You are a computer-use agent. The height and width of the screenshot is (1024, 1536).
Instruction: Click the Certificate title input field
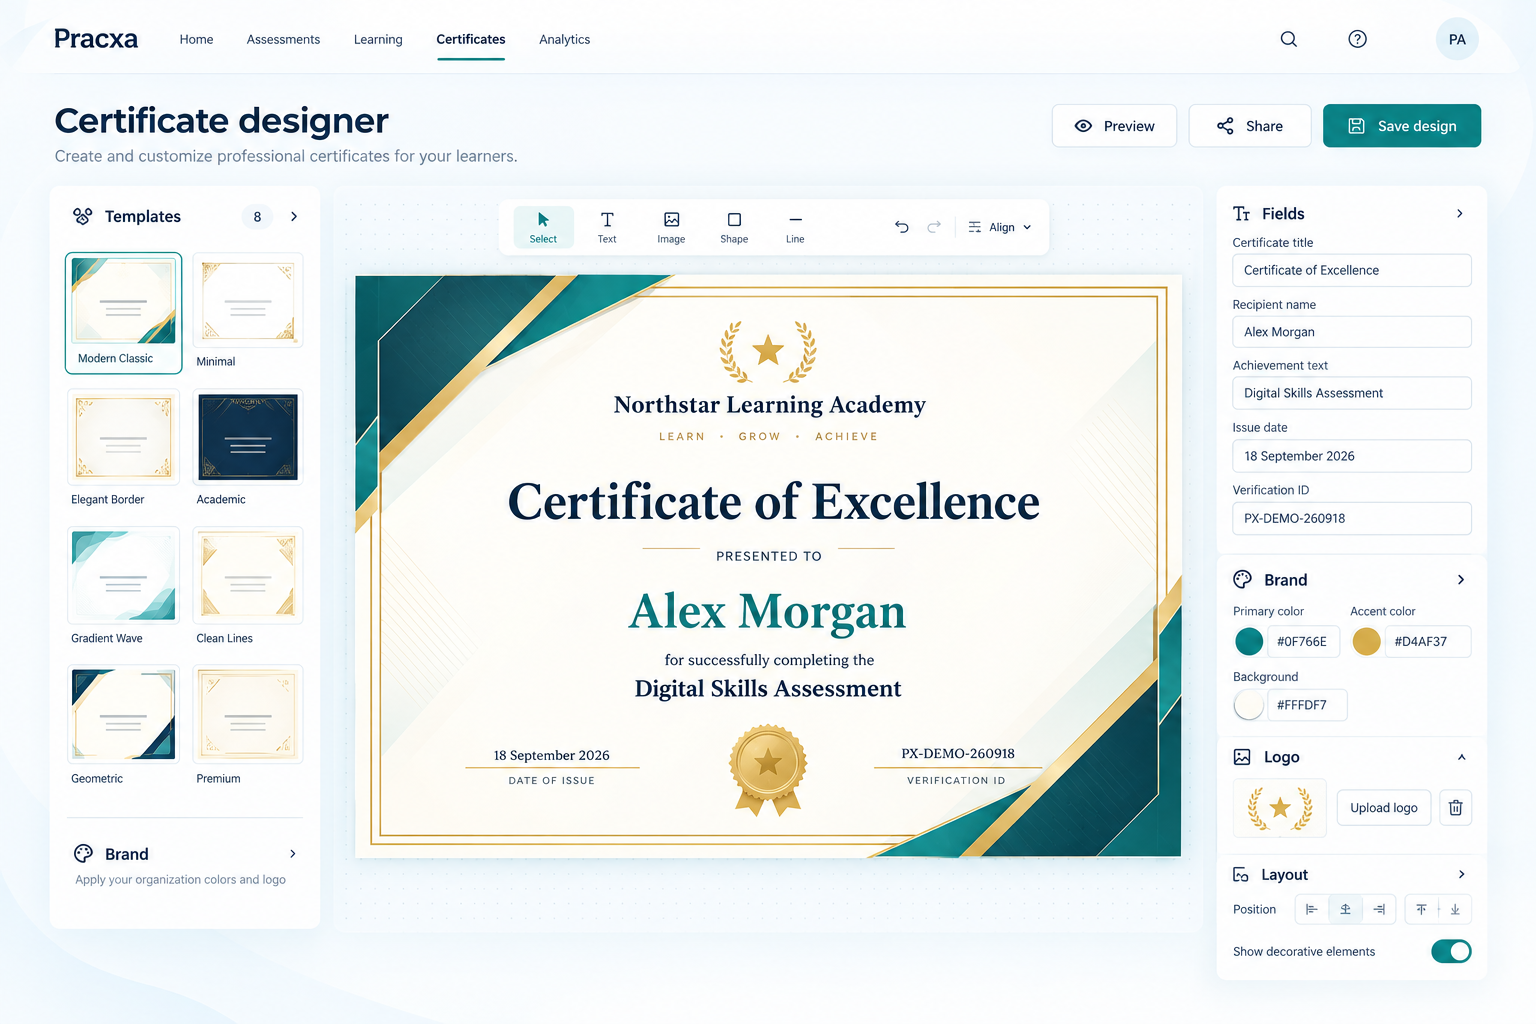click(1352, 270)
